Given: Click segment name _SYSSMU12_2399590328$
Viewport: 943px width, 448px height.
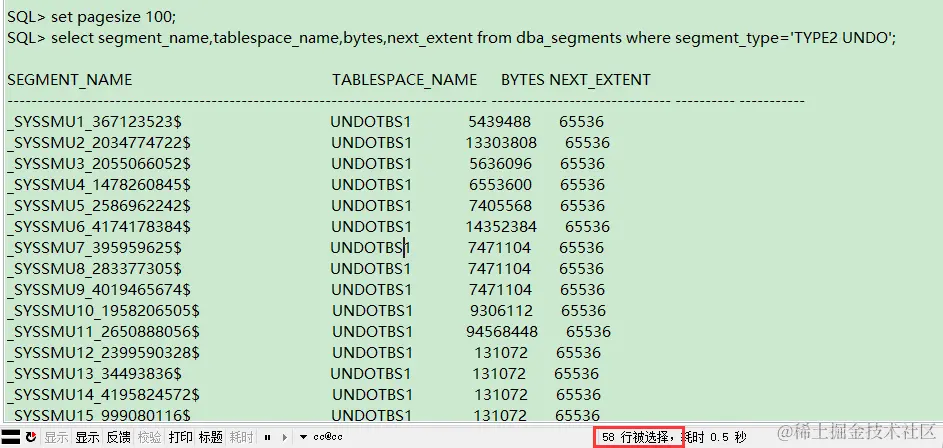Looking at the screenshot, I should 103,353.
